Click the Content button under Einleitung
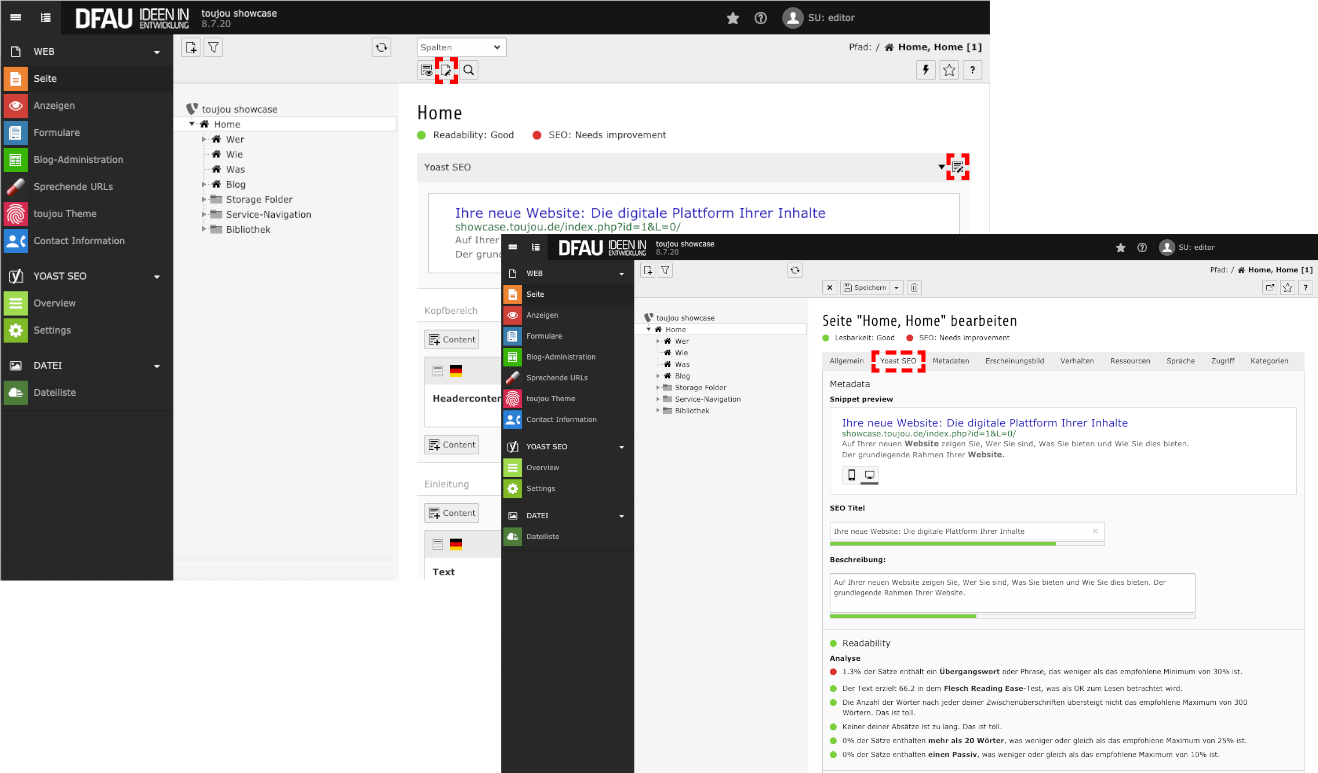Screen dimensions: 1318x773 pos(451,513)
